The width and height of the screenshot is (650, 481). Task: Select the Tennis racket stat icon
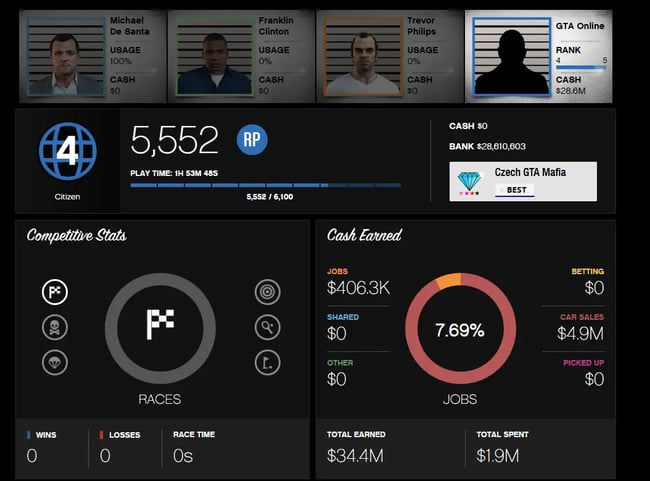(x=265, y=327)
